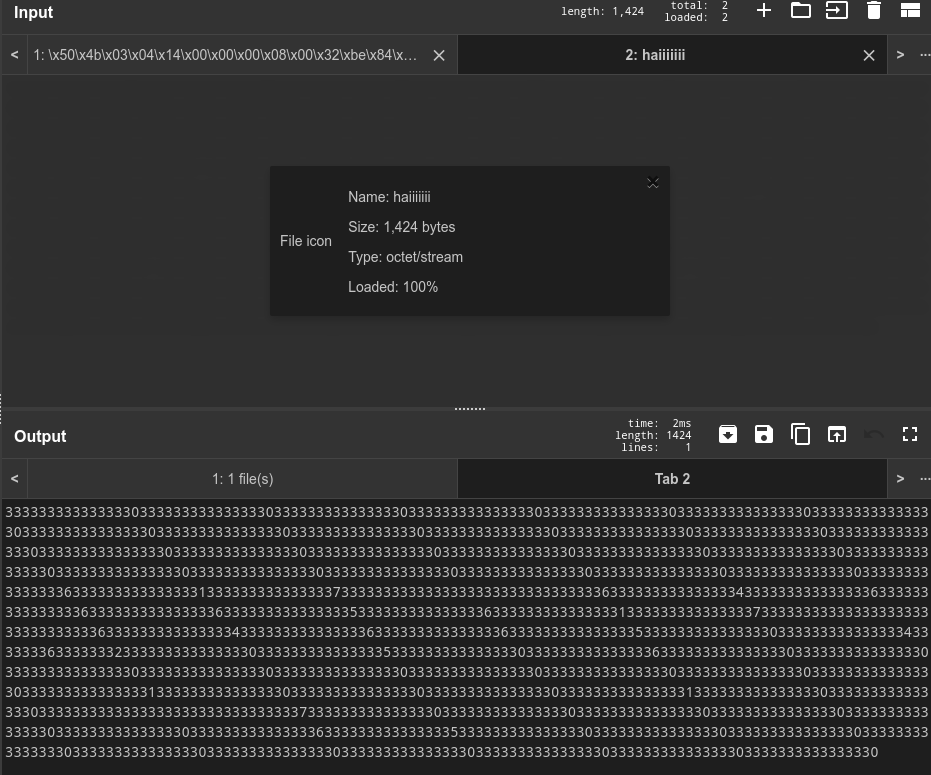Open the input tabs more options menu

pos(924,55)
